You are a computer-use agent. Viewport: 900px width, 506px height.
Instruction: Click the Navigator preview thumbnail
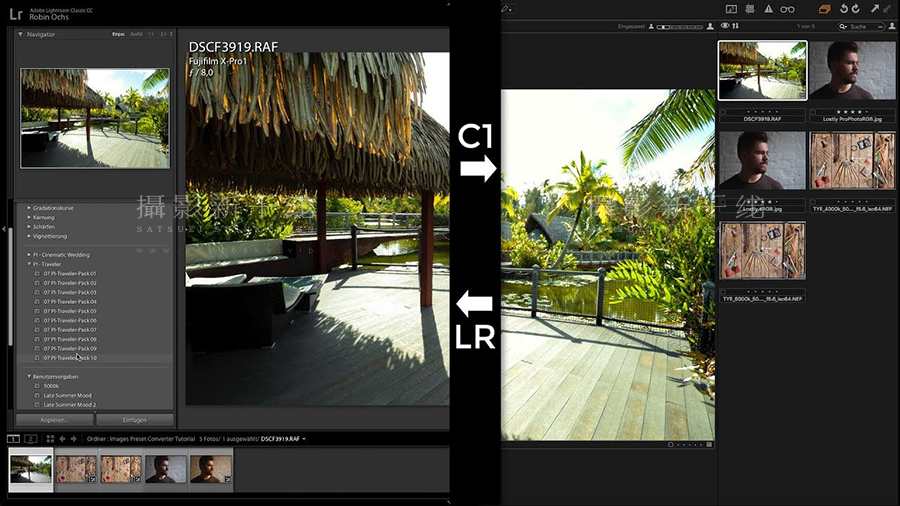(x=95, y=118)
